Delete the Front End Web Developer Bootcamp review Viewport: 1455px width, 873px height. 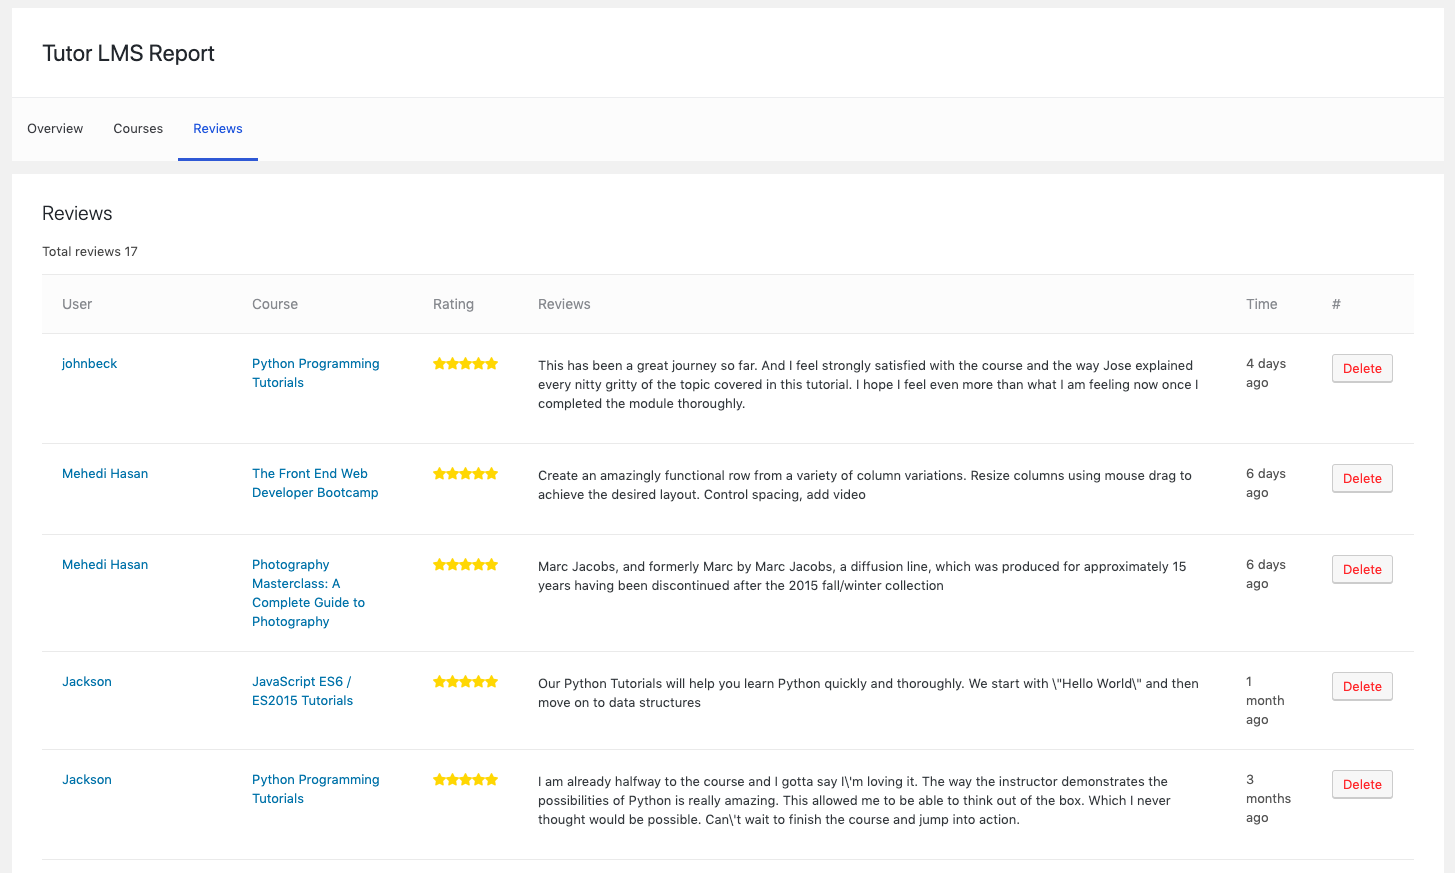1362,478
